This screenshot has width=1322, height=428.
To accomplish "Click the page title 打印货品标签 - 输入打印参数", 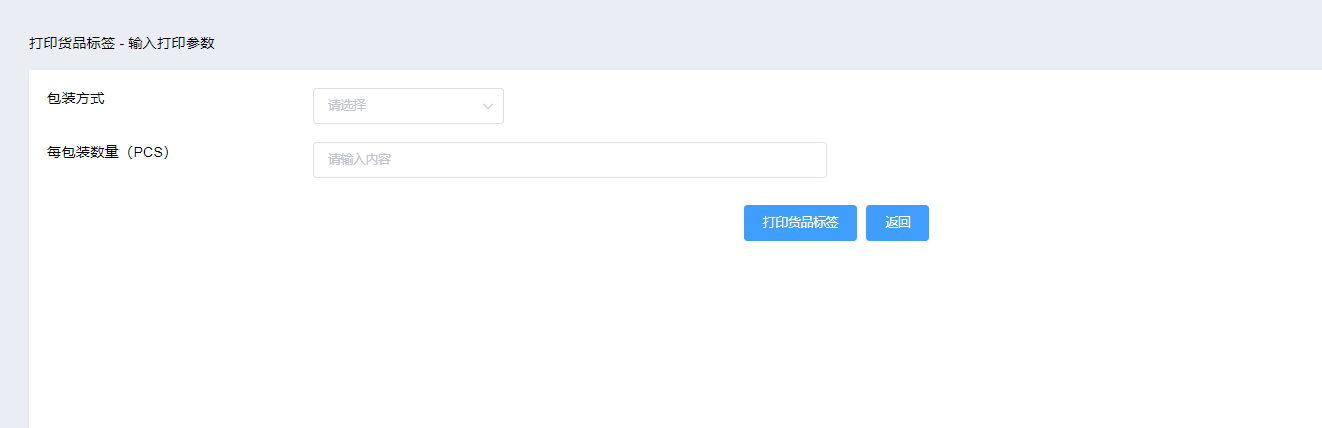I will point(122,43).
